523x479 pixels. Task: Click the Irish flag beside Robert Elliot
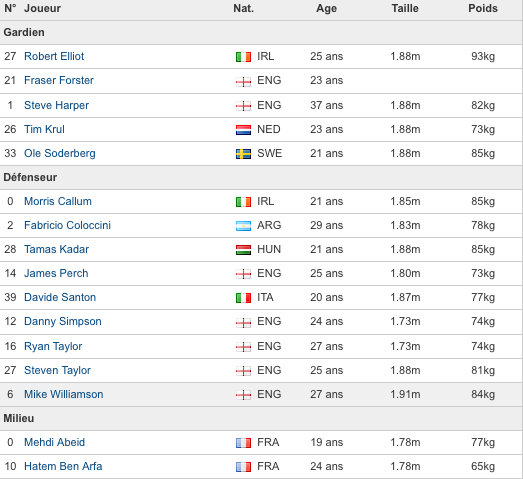point(243,57)
